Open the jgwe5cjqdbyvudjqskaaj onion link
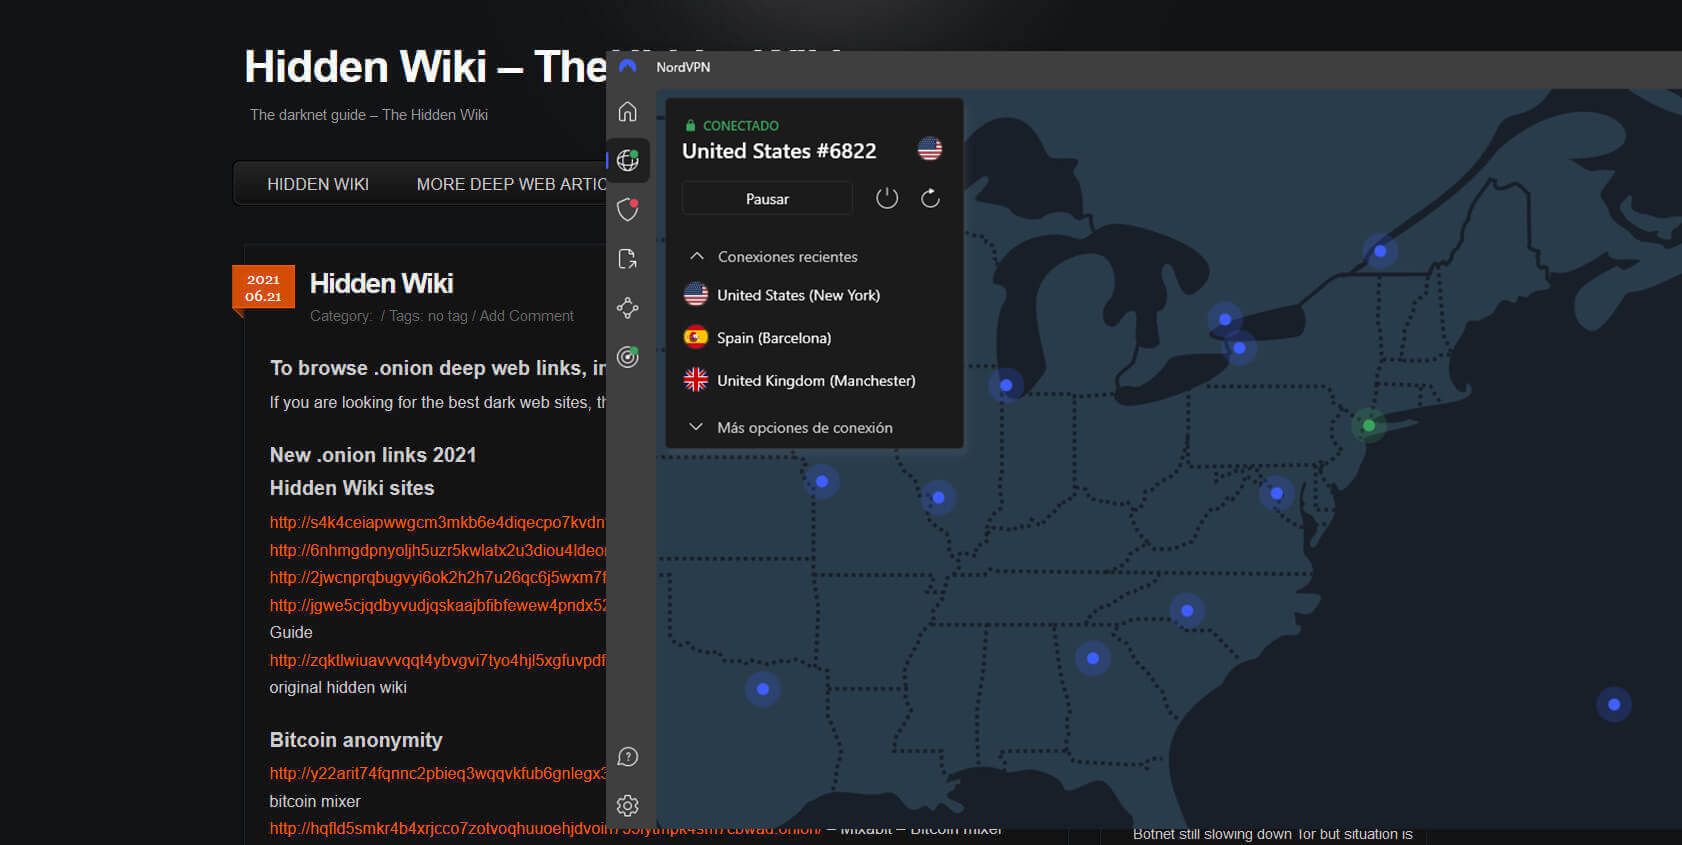This screenshot has height=845, width=1682. [x=437, y=605]
